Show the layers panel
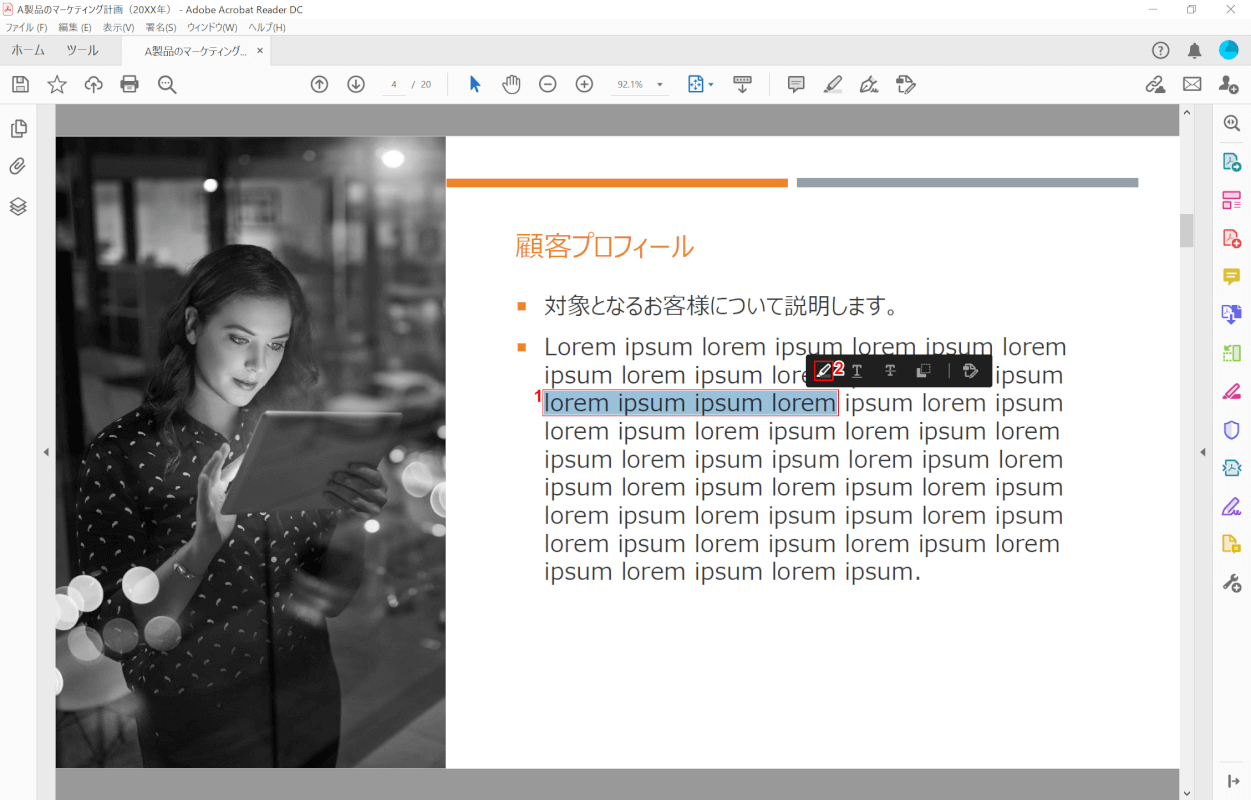Screen dimensions: 1251x800 [x=18, y=206]
